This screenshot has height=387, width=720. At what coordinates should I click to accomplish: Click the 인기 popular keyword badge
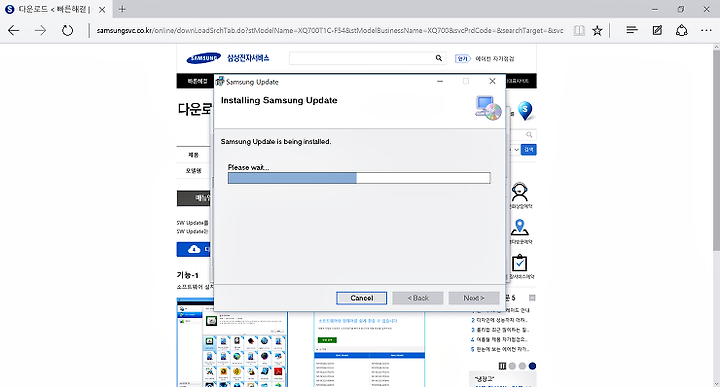pyautogui.click(x=462, y=58)
